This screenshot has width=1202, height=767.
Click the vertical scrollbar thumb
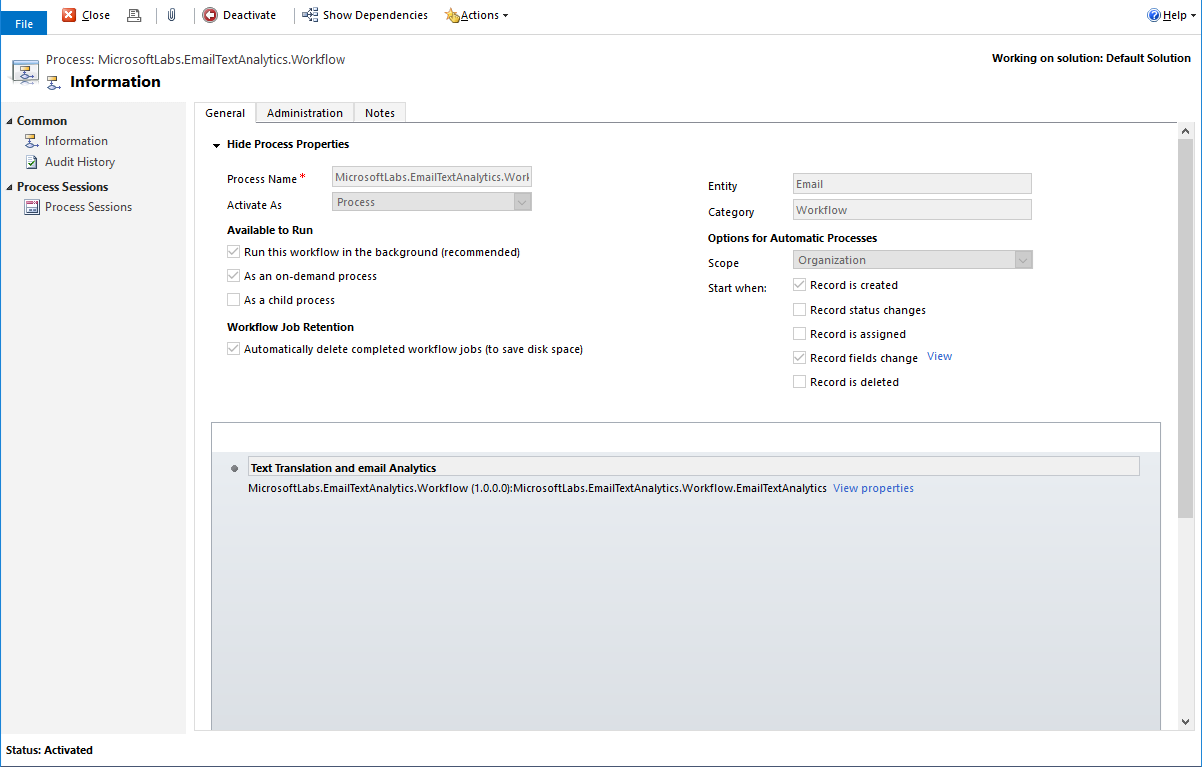coord(1186,328)
